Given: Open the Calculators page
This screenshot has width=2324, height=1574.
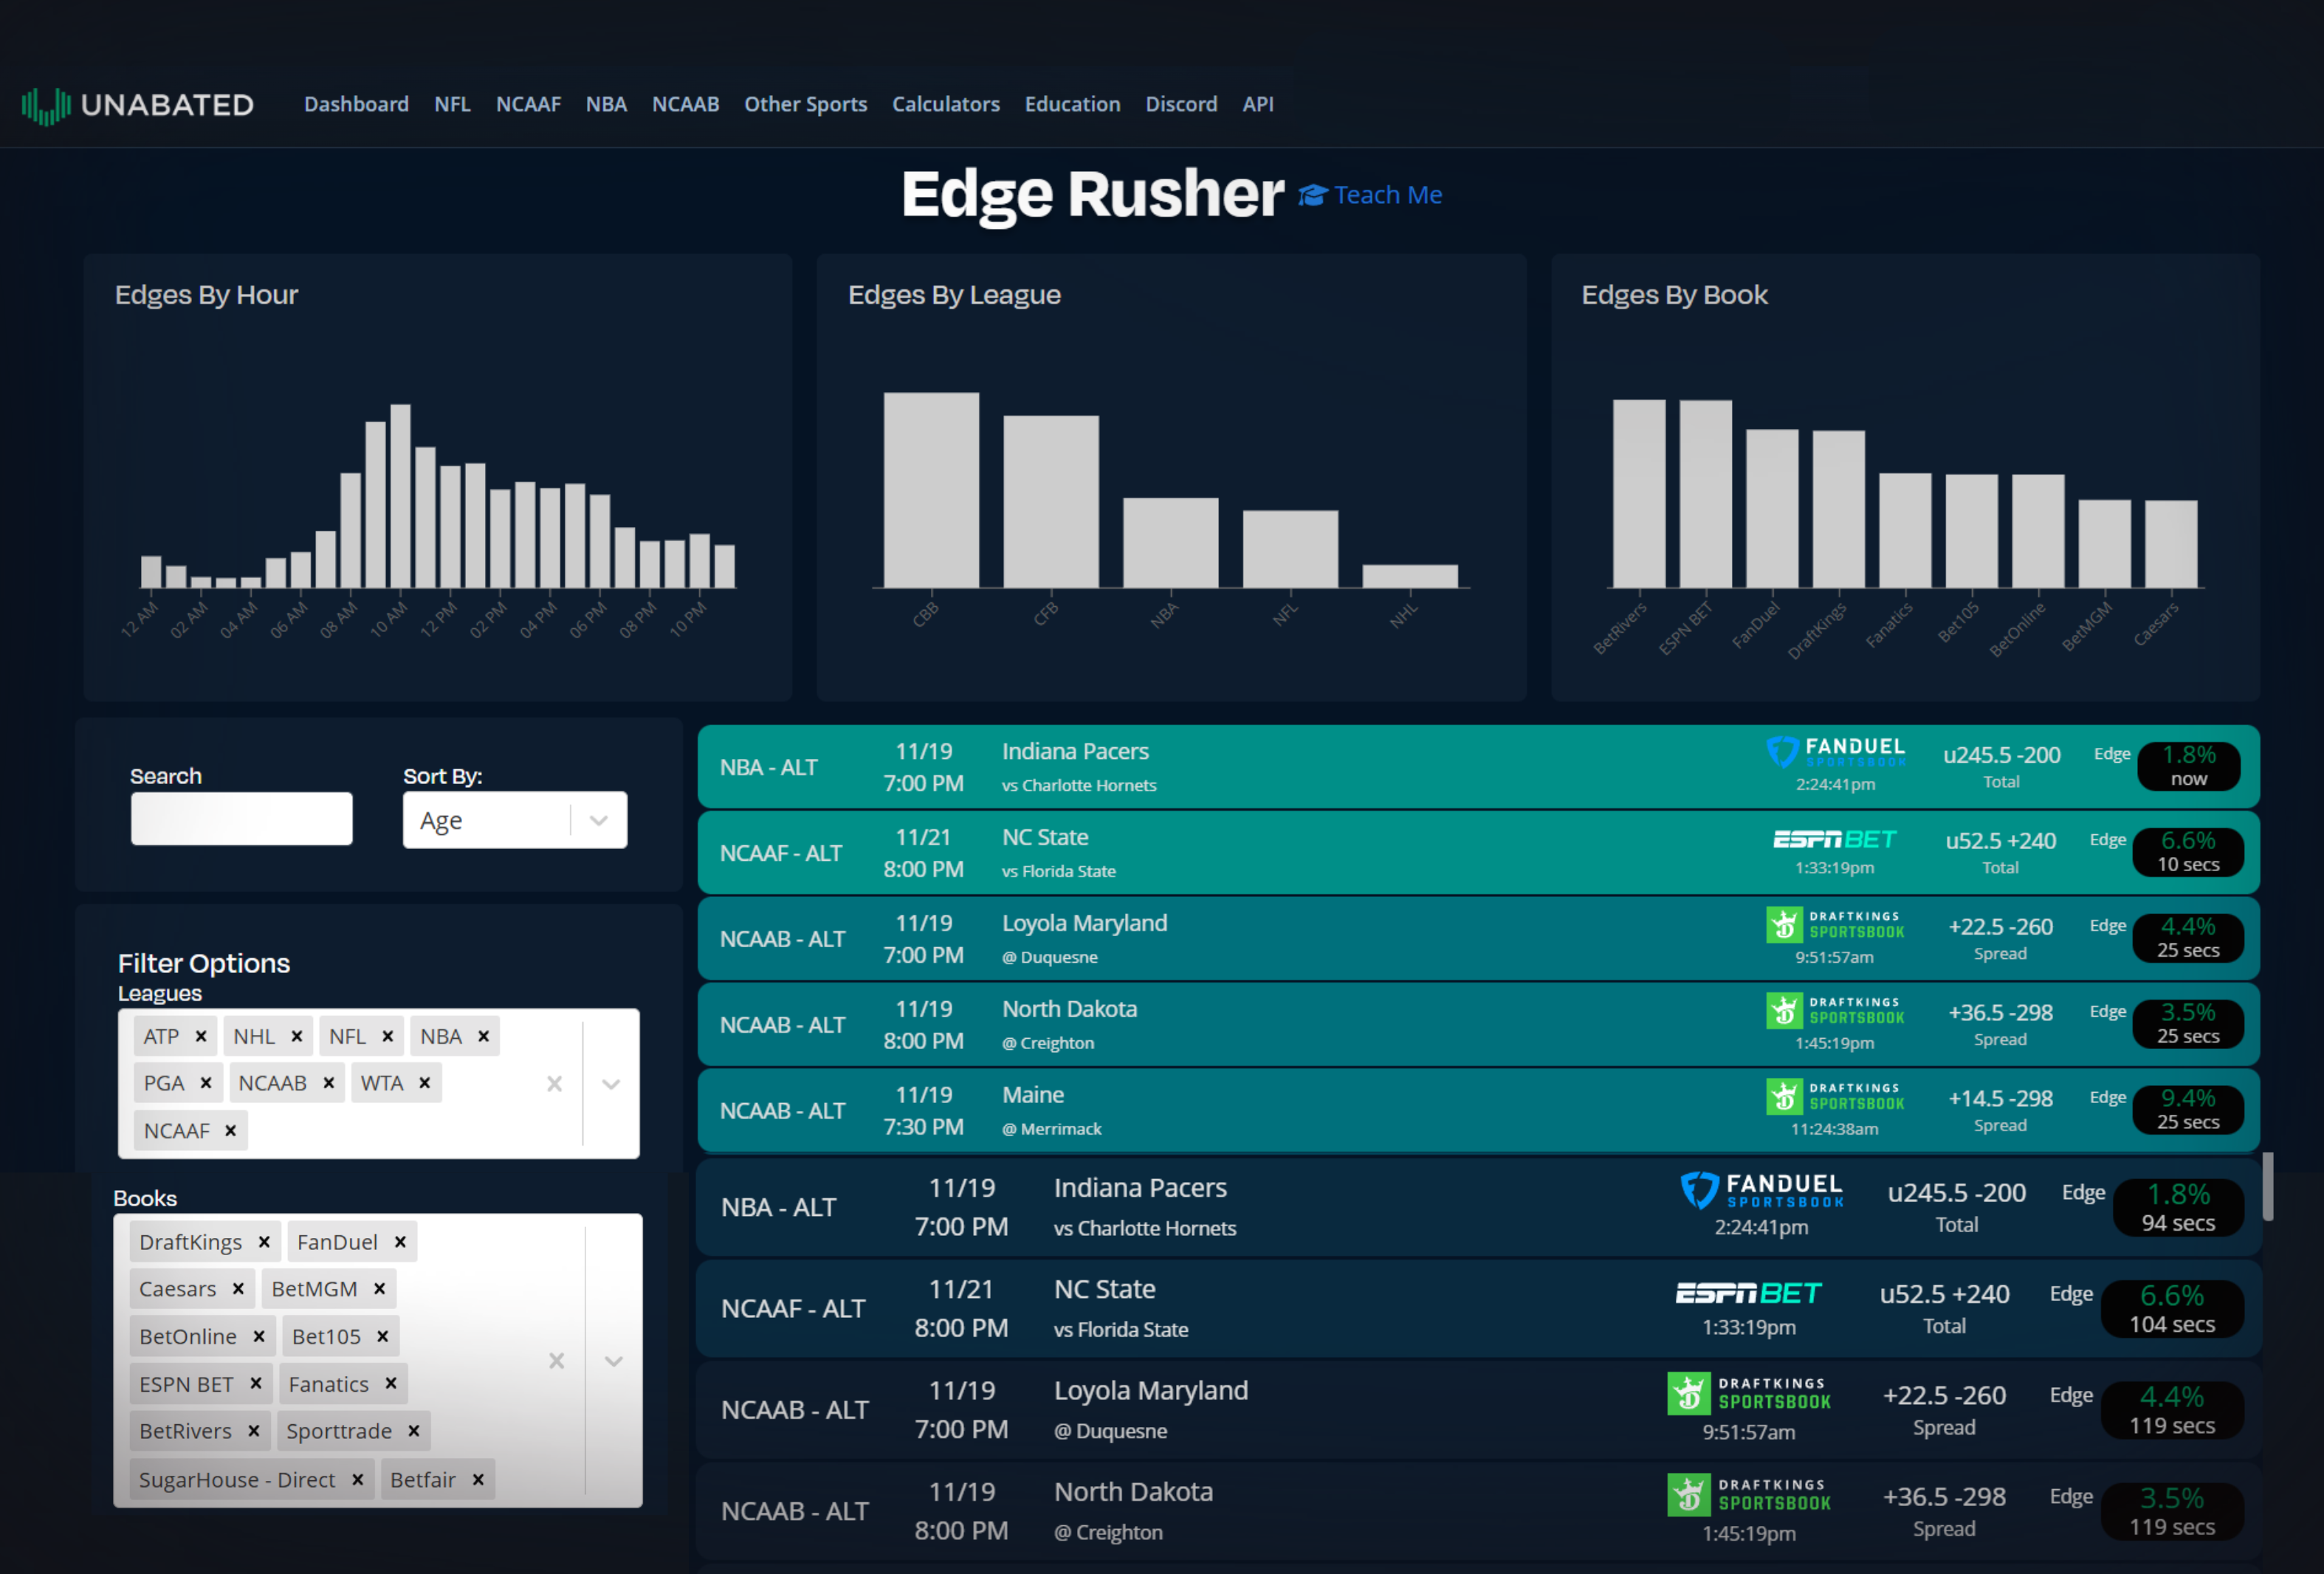Looking at the screenshot, I should click(x=945, y=104).
